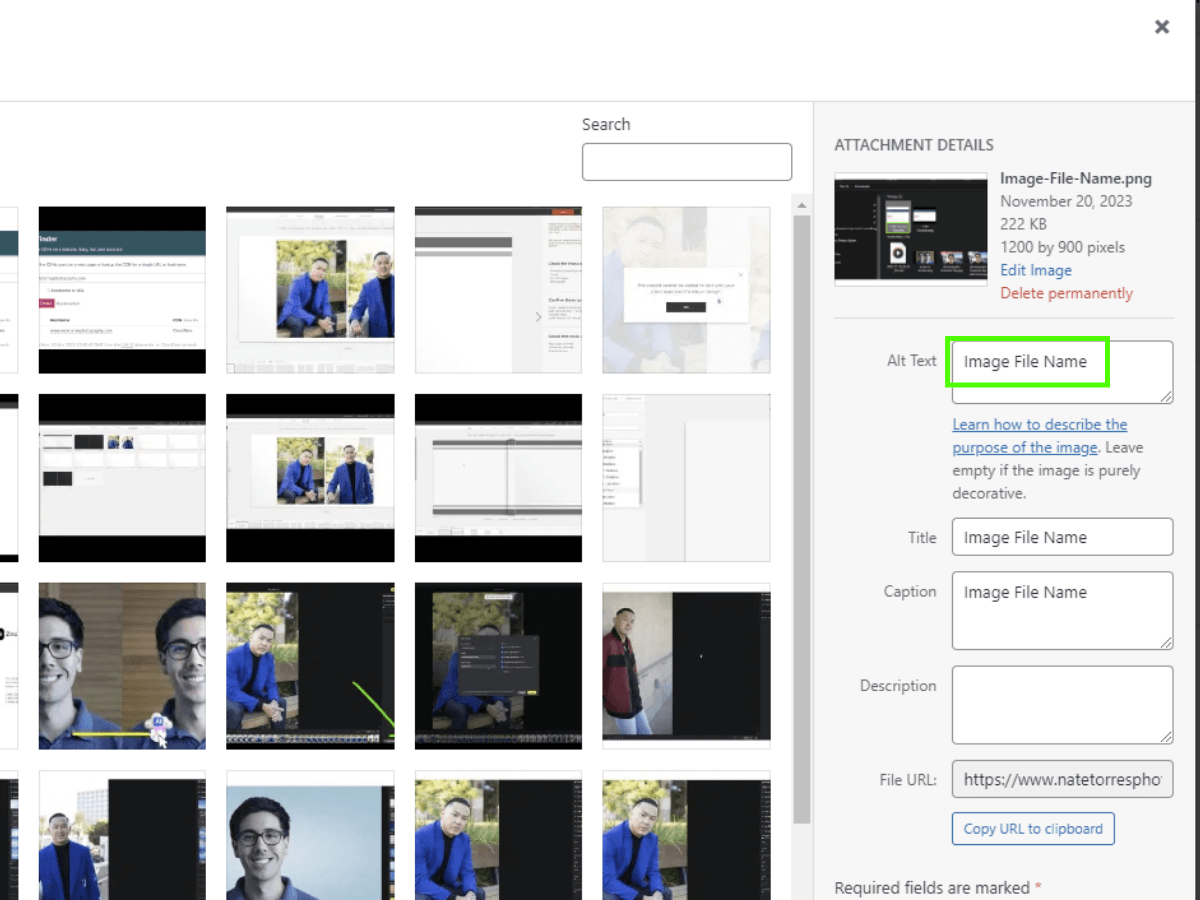The height and width of the screenshot is (900, 1200).
Task: Click the Title input field
Action: coord(1061,537)
